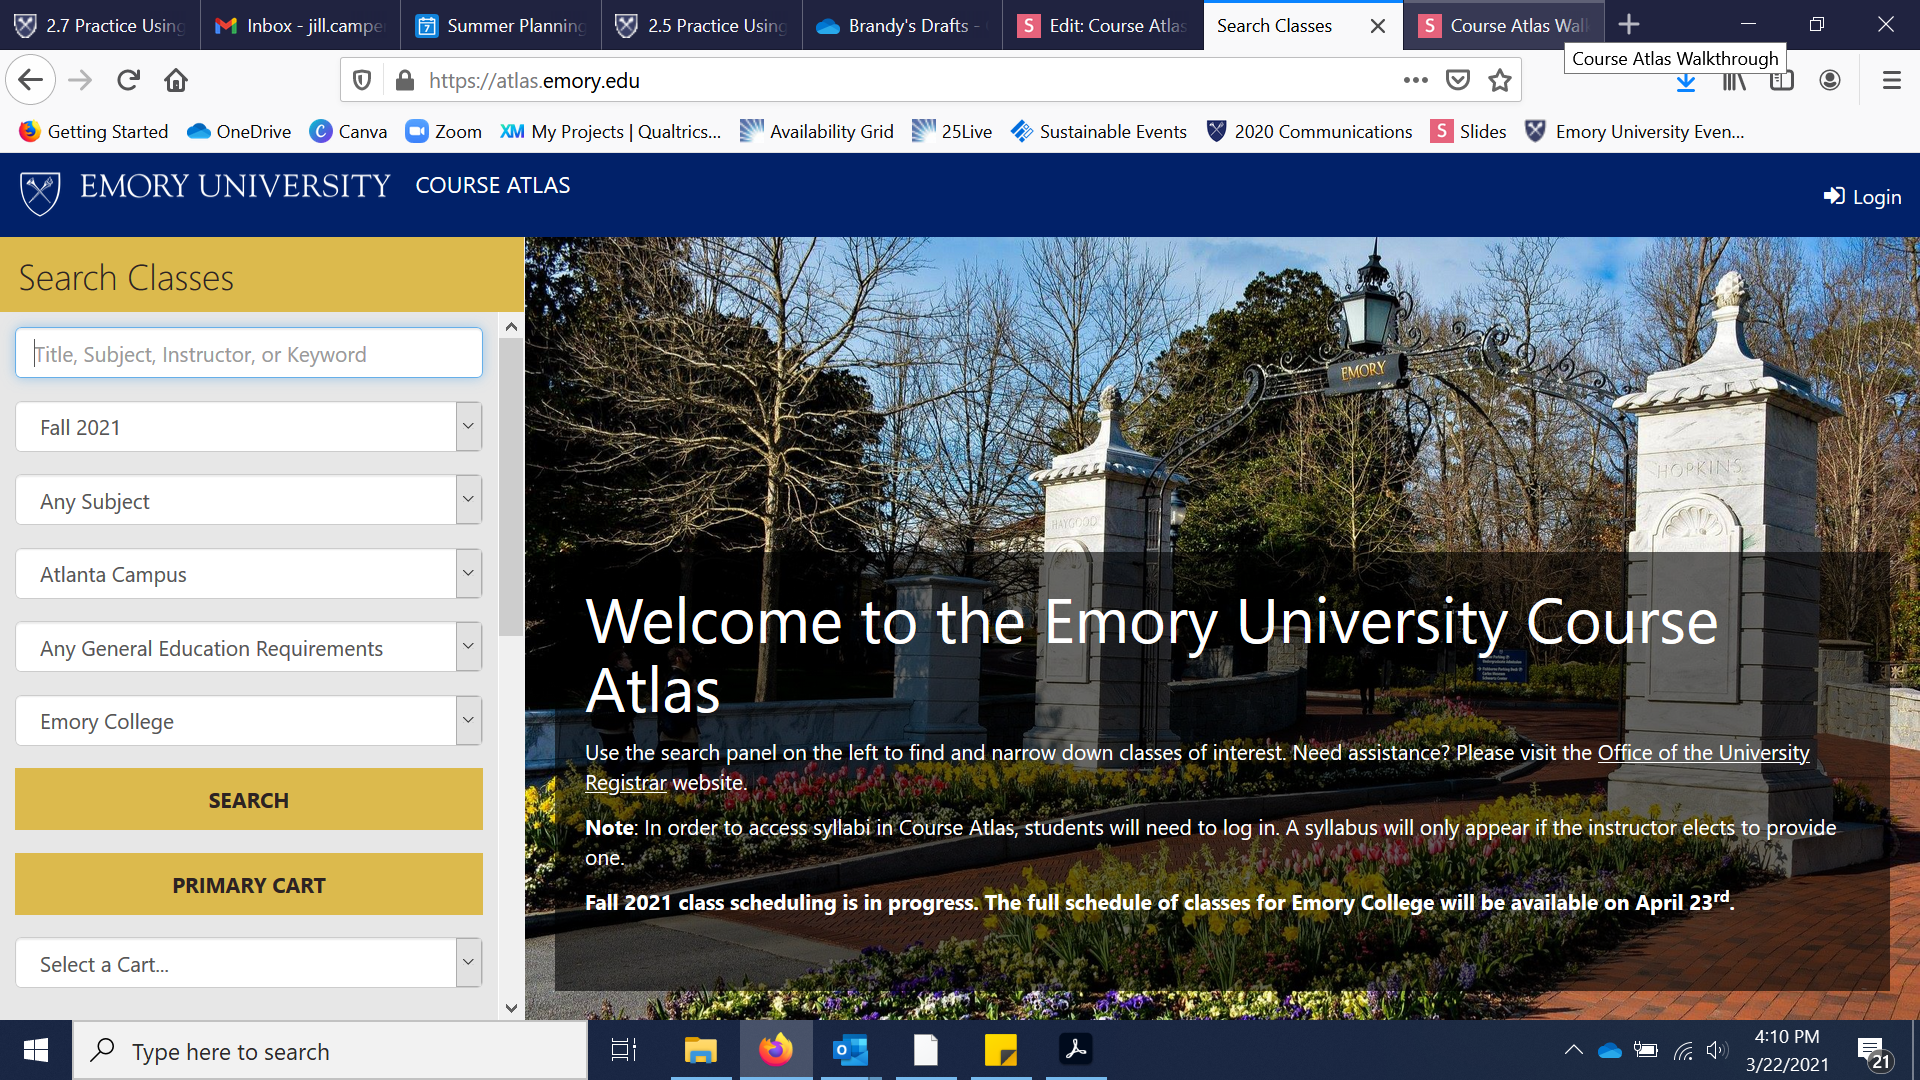This screenshot has width=1920, height=1080.
Task: Open the Slides bookmark
Action: (1468, 131)
